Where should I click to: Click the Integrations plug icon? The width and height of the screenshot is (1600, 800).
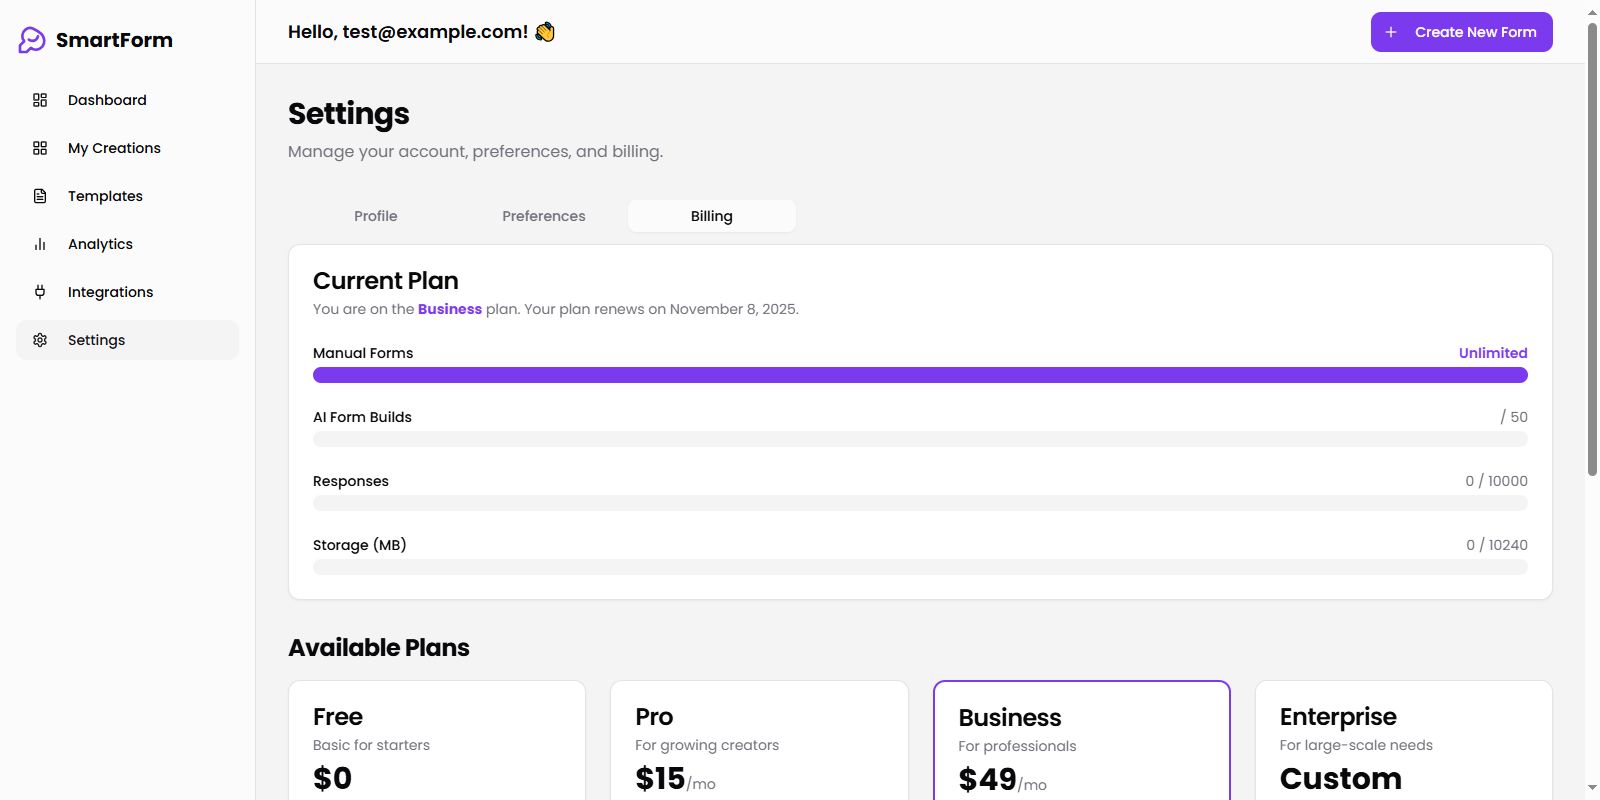(40, 292)
